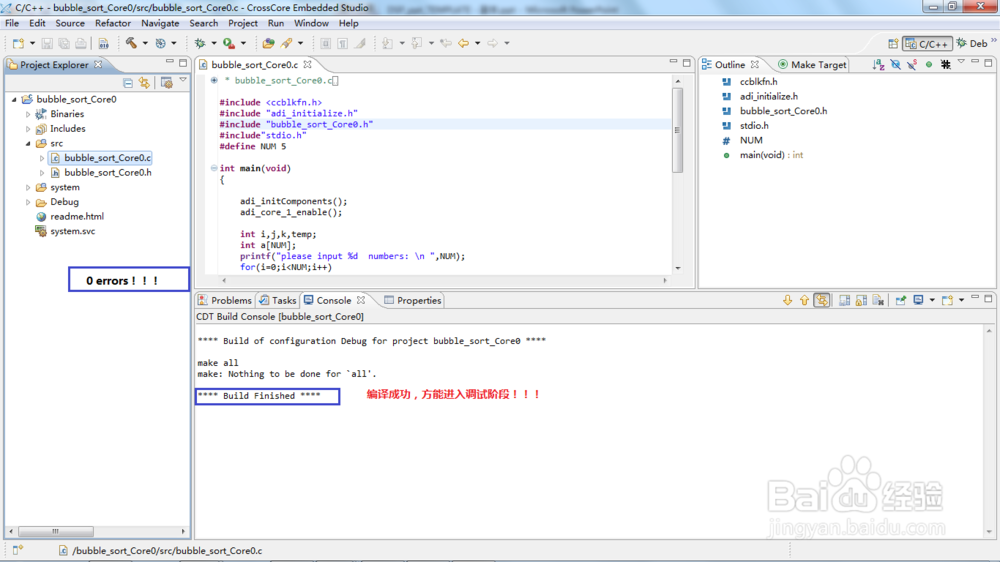Toggle Hide Fields in Outline
This screenshot has height=562, width=1000.
pos(895,64)
